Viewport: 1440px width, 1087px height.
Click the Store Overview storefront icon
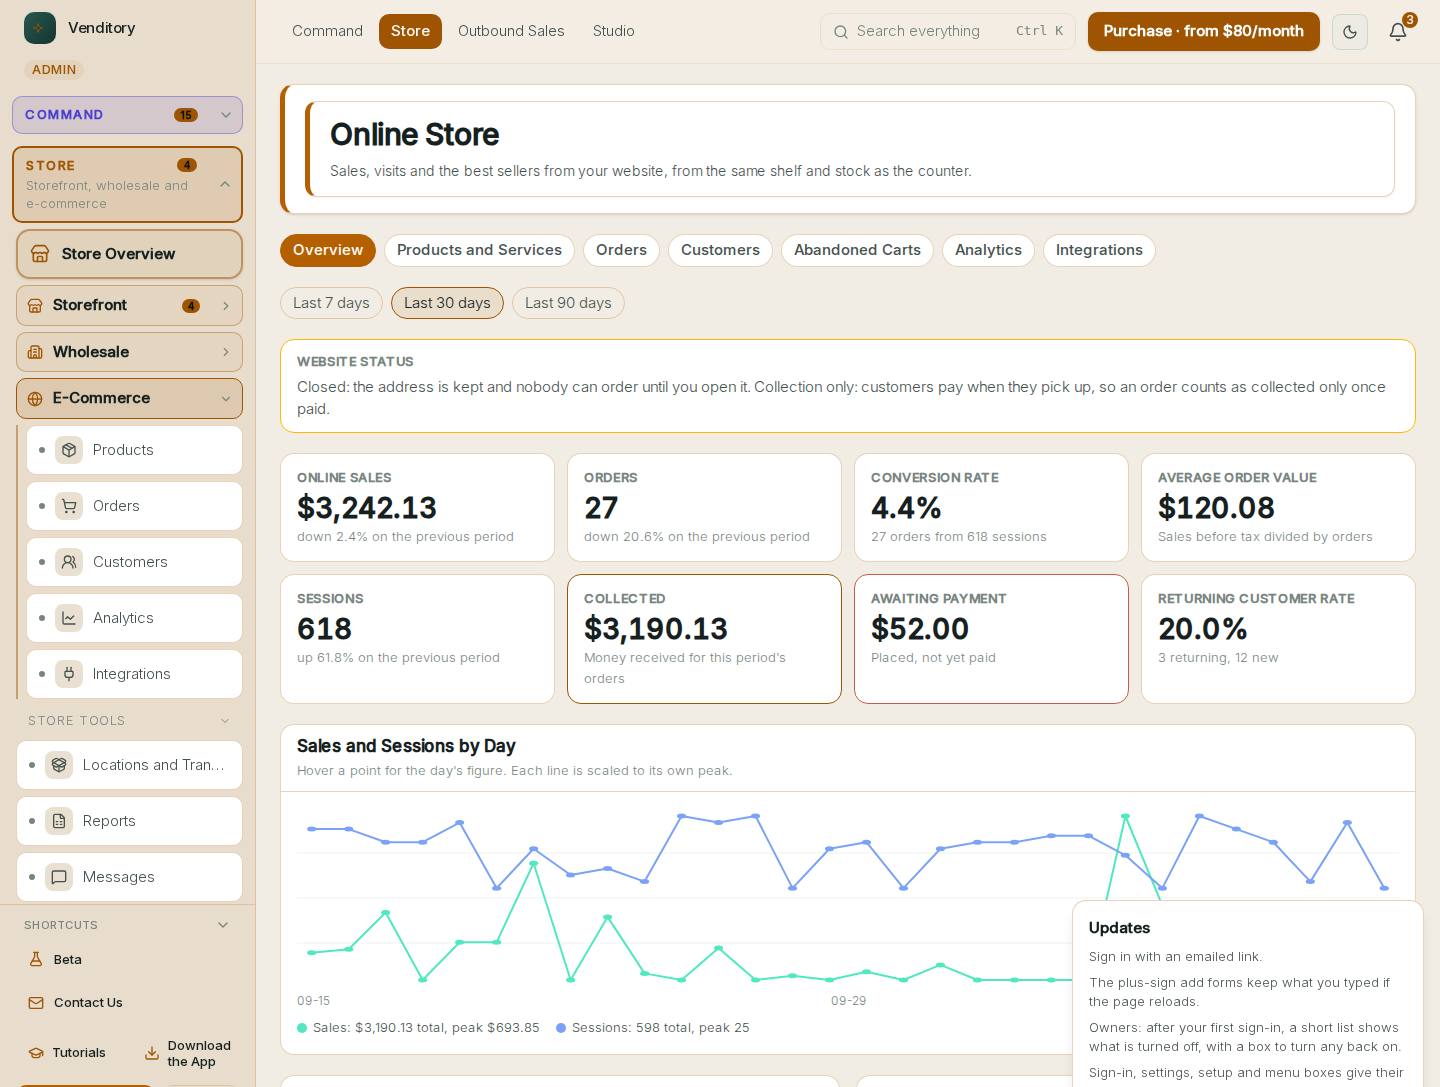click(x=40, y=254)
